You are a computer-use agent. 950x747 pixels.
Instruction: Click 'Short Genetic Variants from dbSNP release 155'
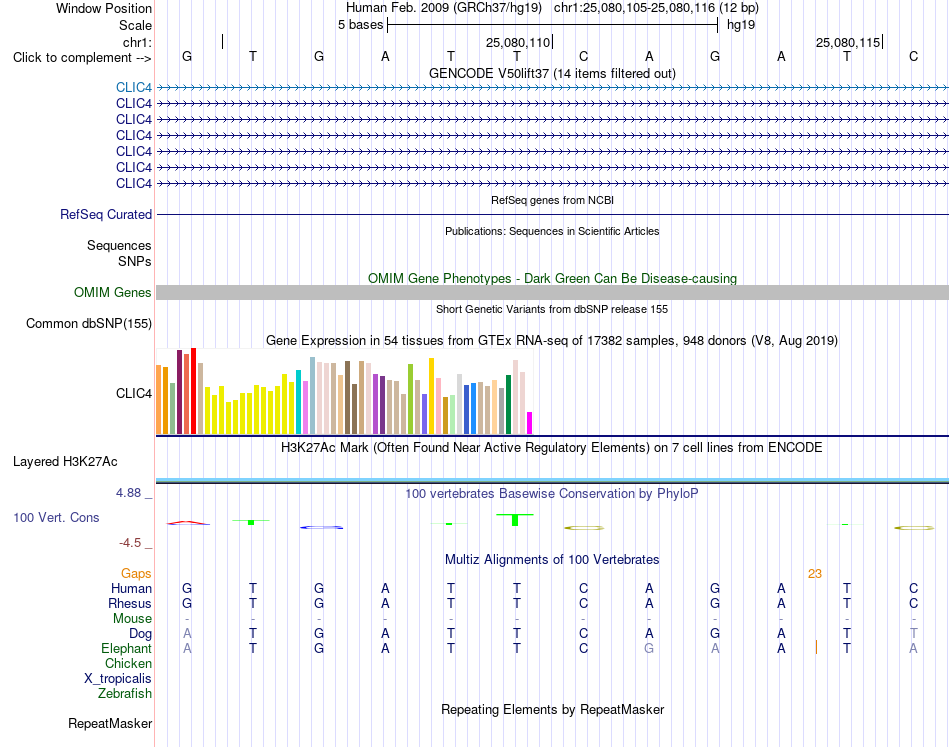coord(552,309)
